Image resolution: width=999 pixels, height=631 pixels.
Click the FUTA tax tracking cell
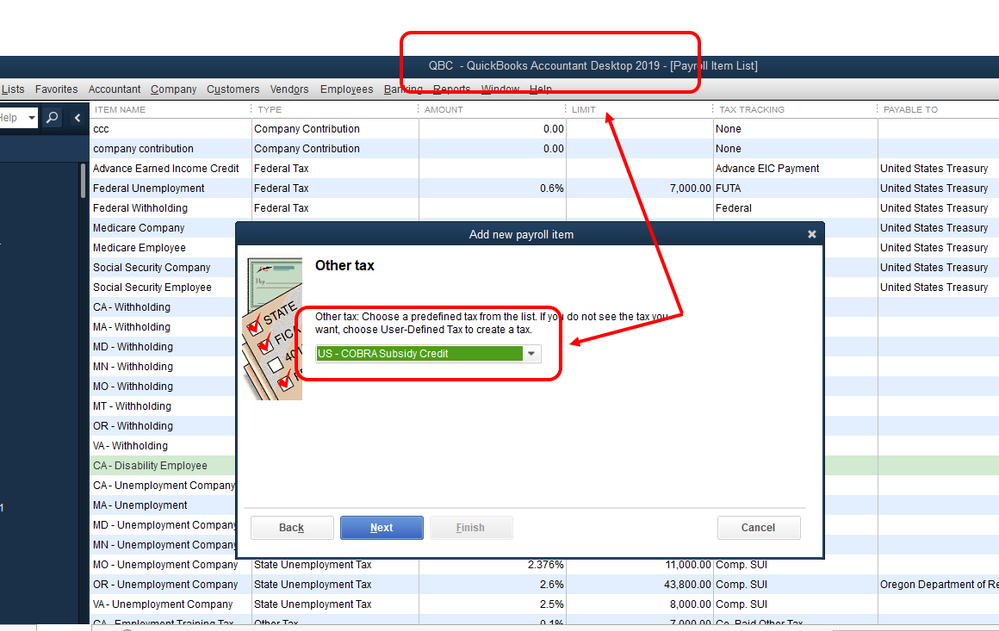(x=728, y=188)
